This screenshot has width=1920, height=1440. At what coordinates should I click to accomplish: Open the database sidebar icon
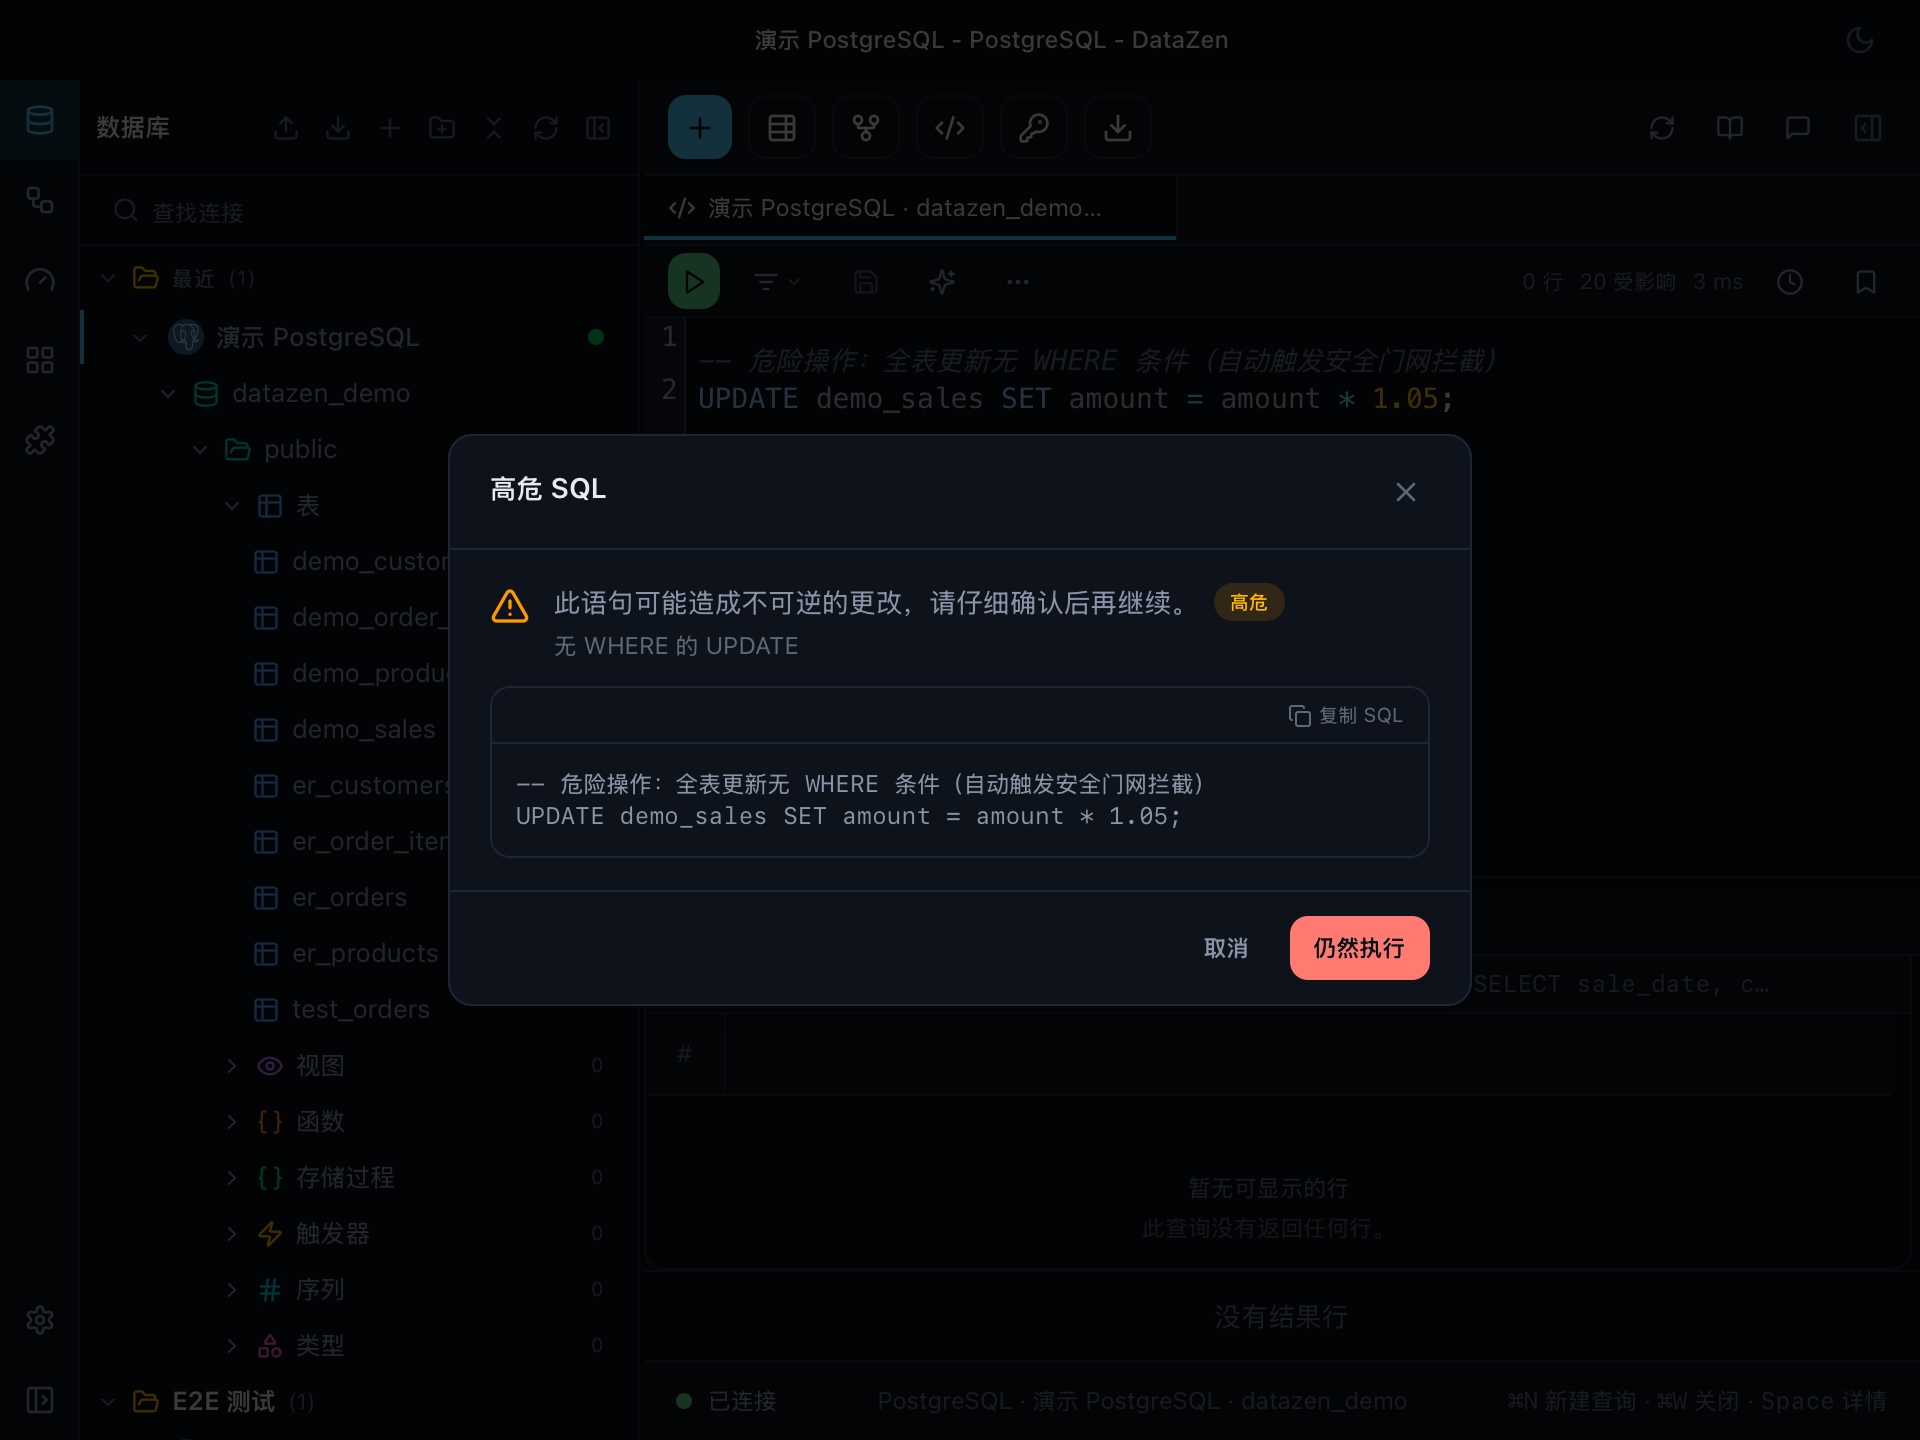click(x=40, y=120)
